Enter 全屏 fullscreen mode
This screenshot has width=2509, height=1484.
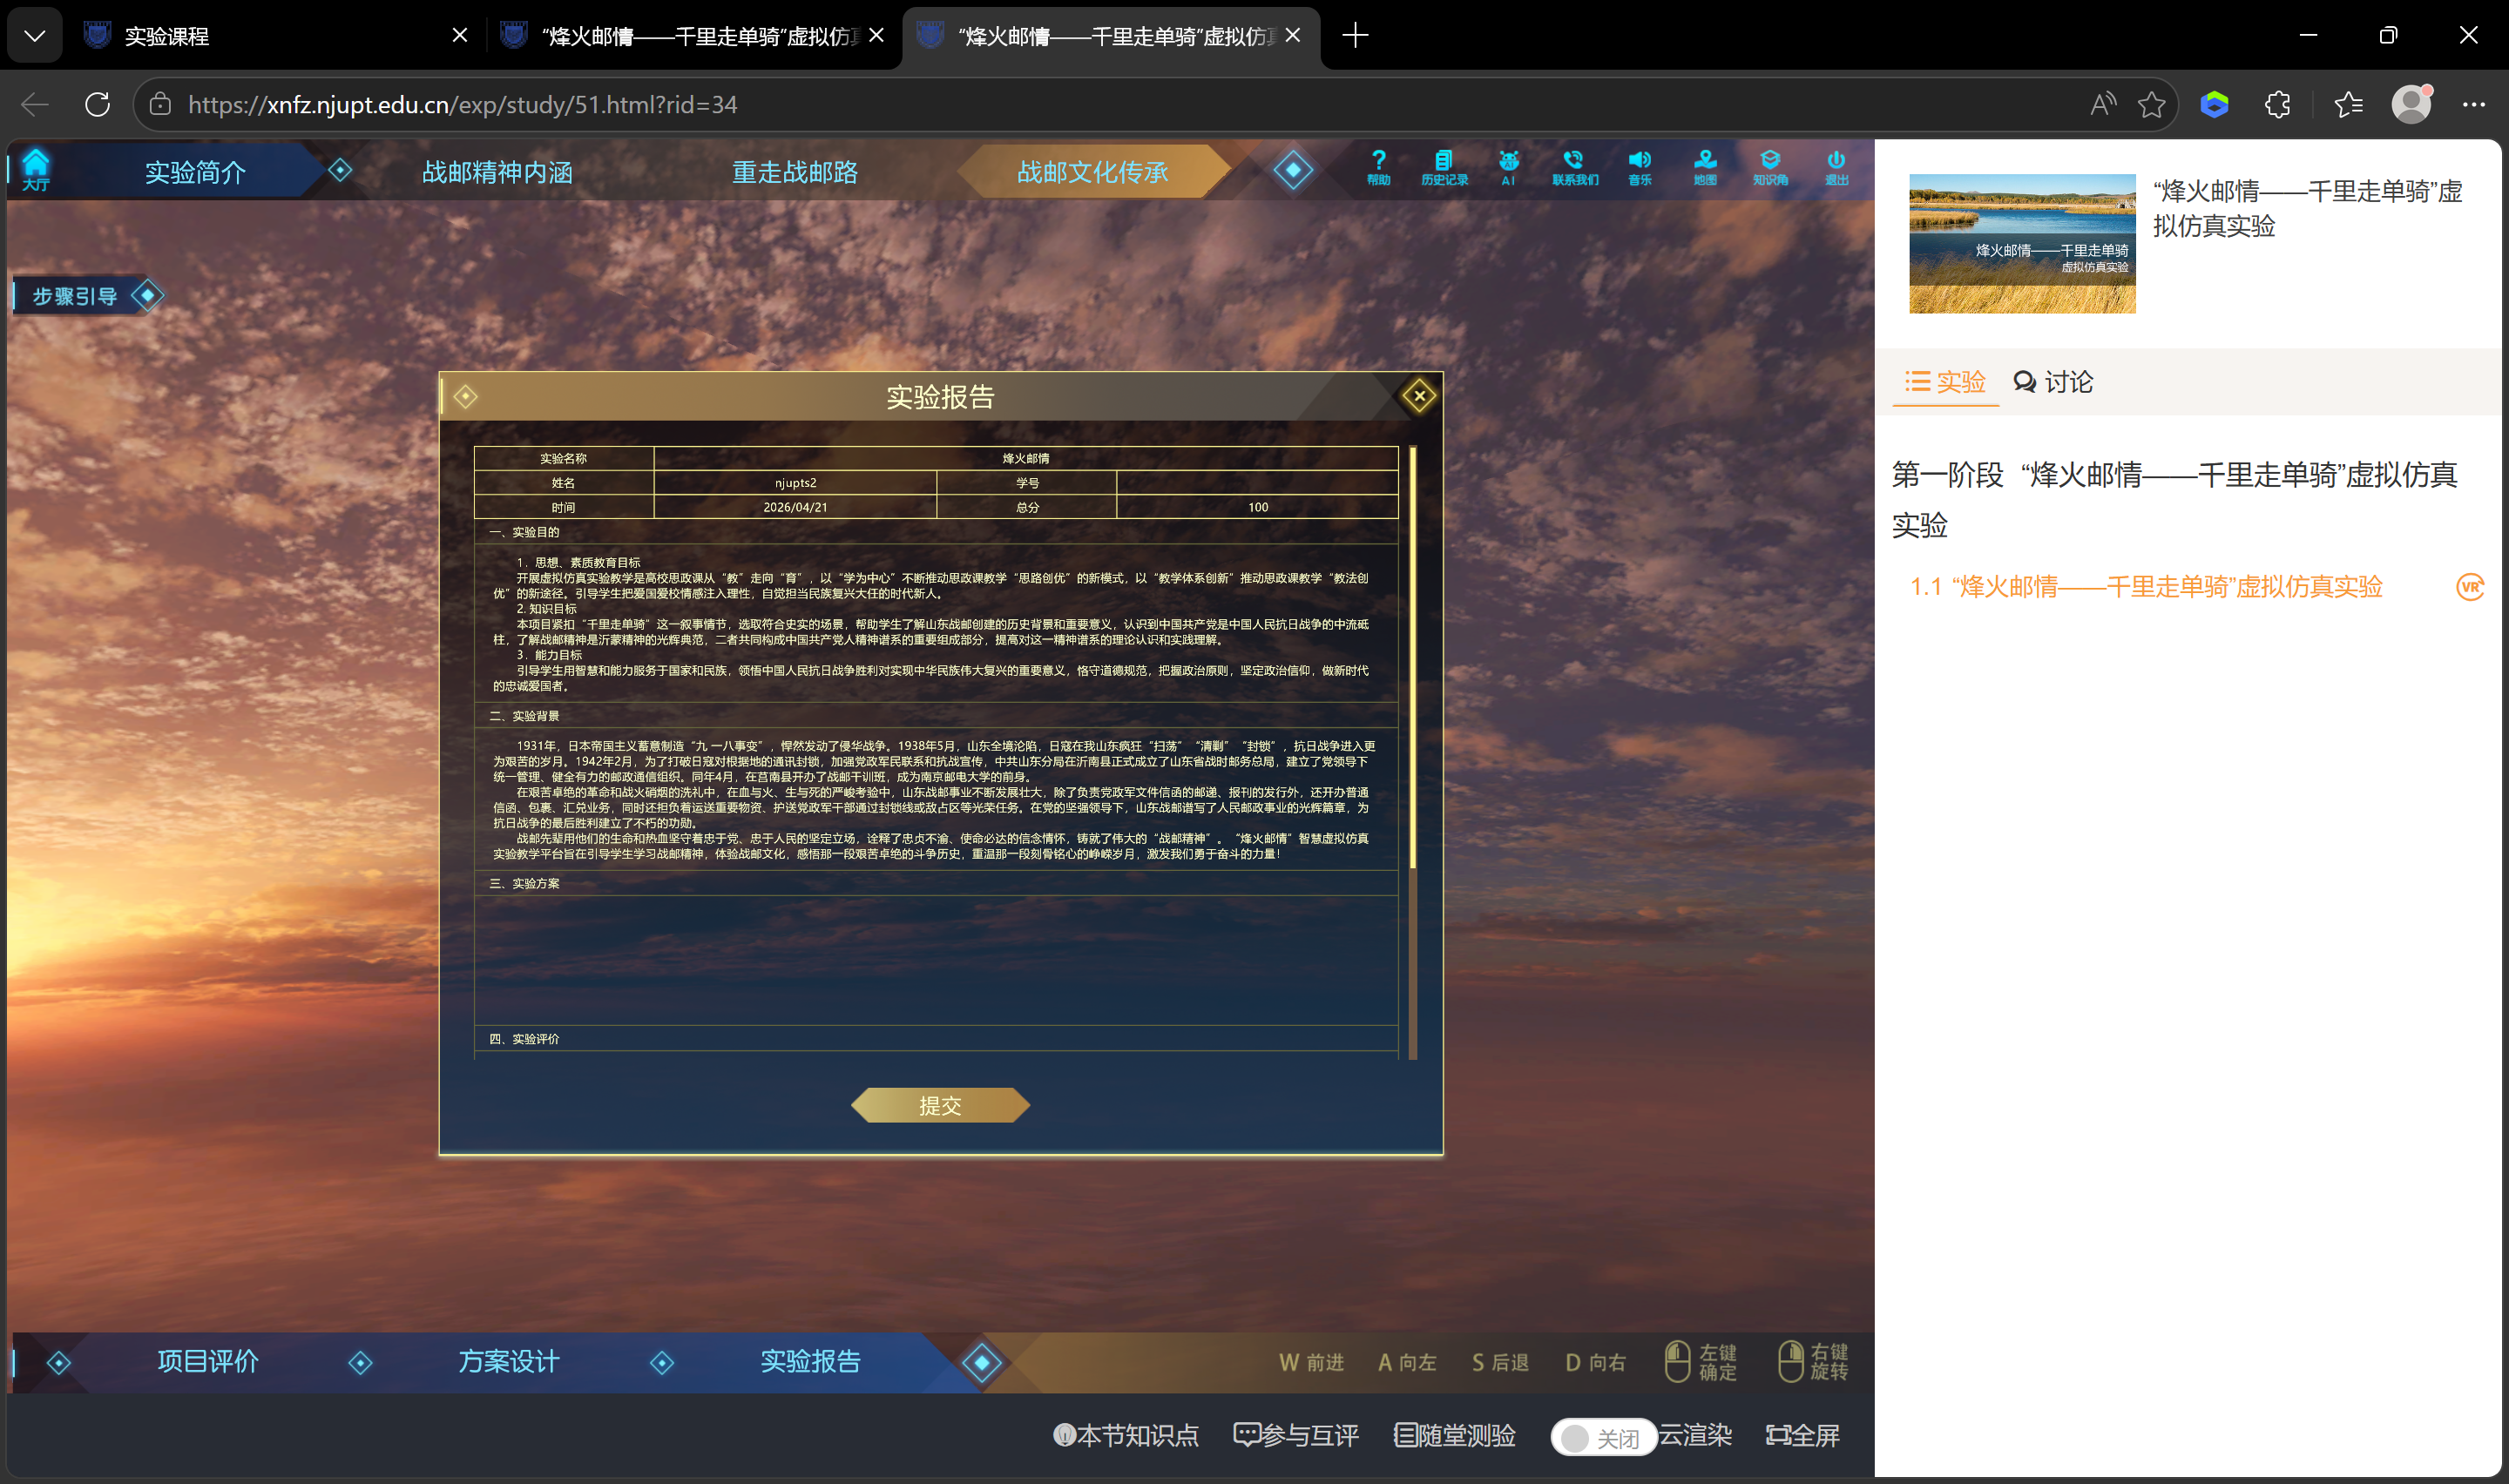point(1802,1435)
